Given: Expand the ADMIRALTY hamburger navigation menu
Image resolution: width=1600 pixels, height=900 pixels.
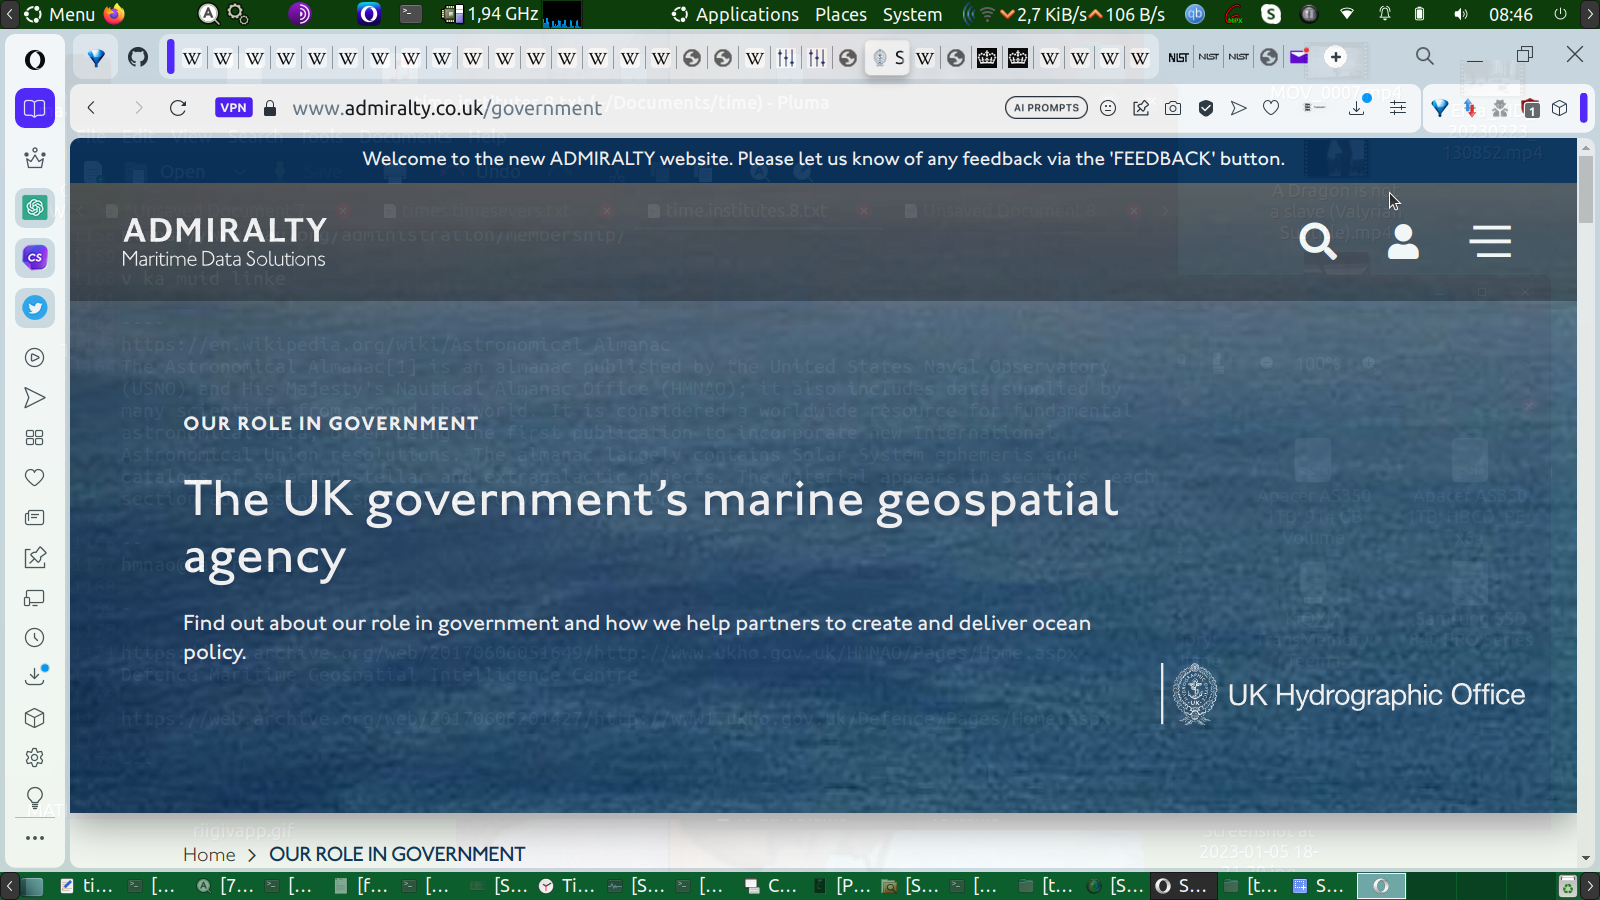Looking at the screenshot, I should [x=1490, y=241].
